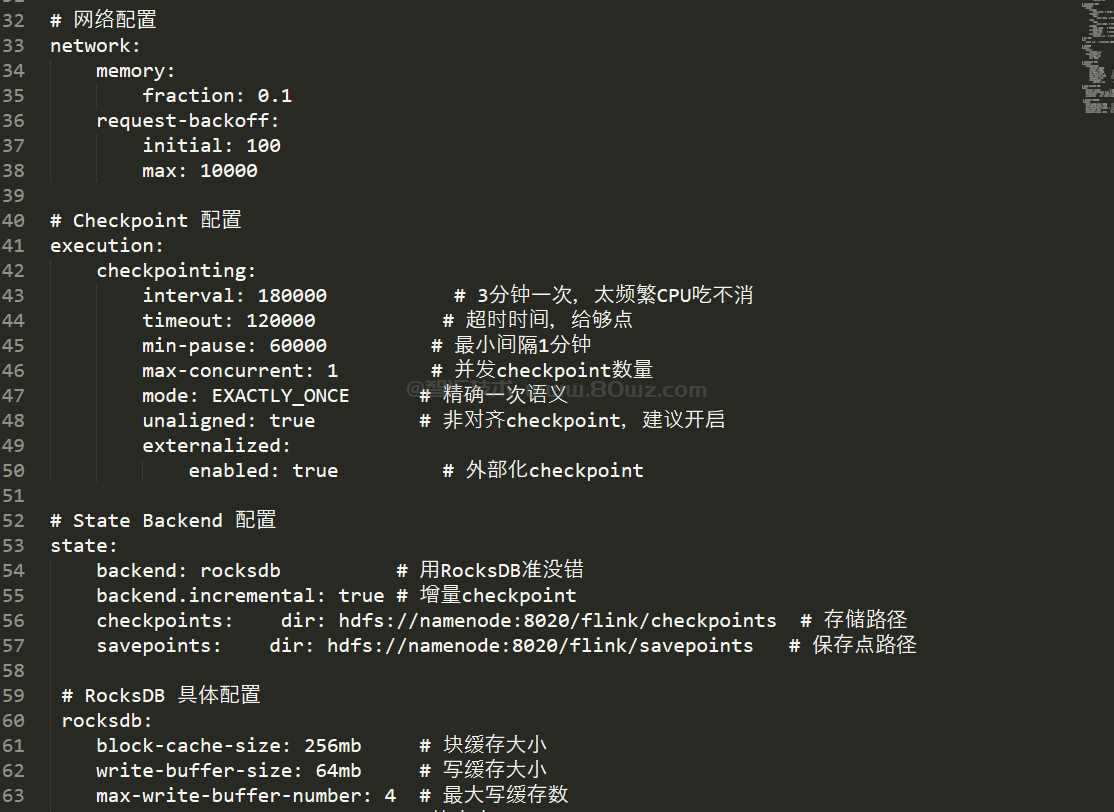Screen dimensions: 1114x812
Task: Click the "max: 10000" value
Action: tap(200, 171)
